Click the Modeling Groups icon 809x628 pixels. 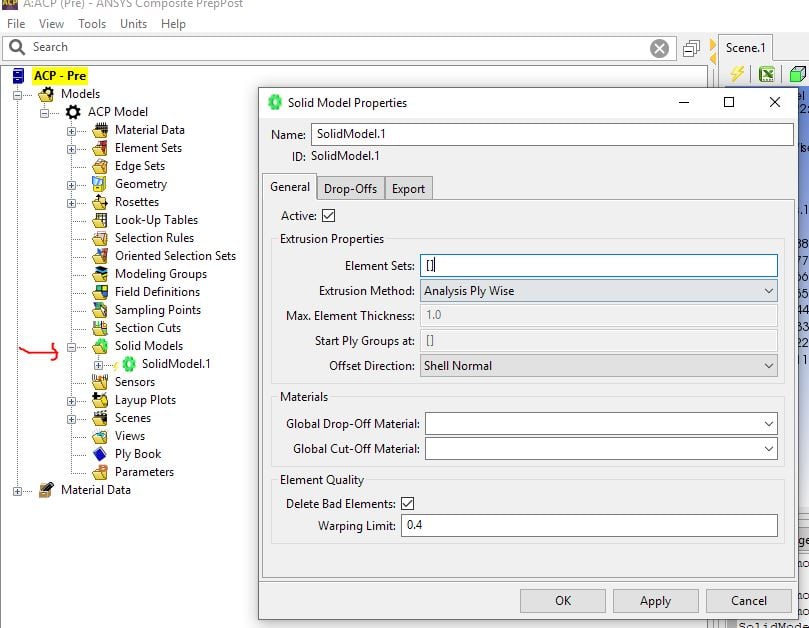(x=100, y=274)
